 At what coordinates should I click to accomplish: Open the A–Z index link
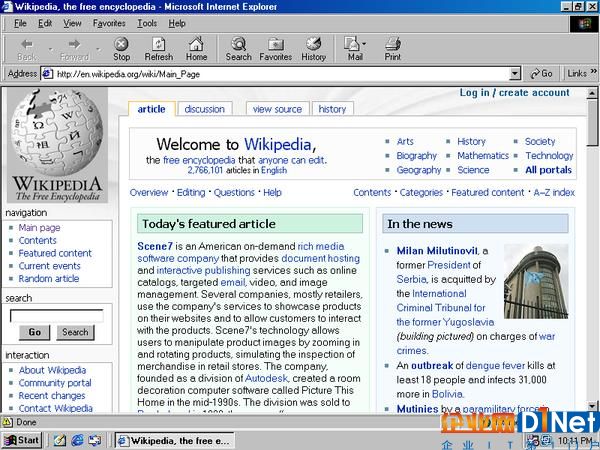coord(554,192)
